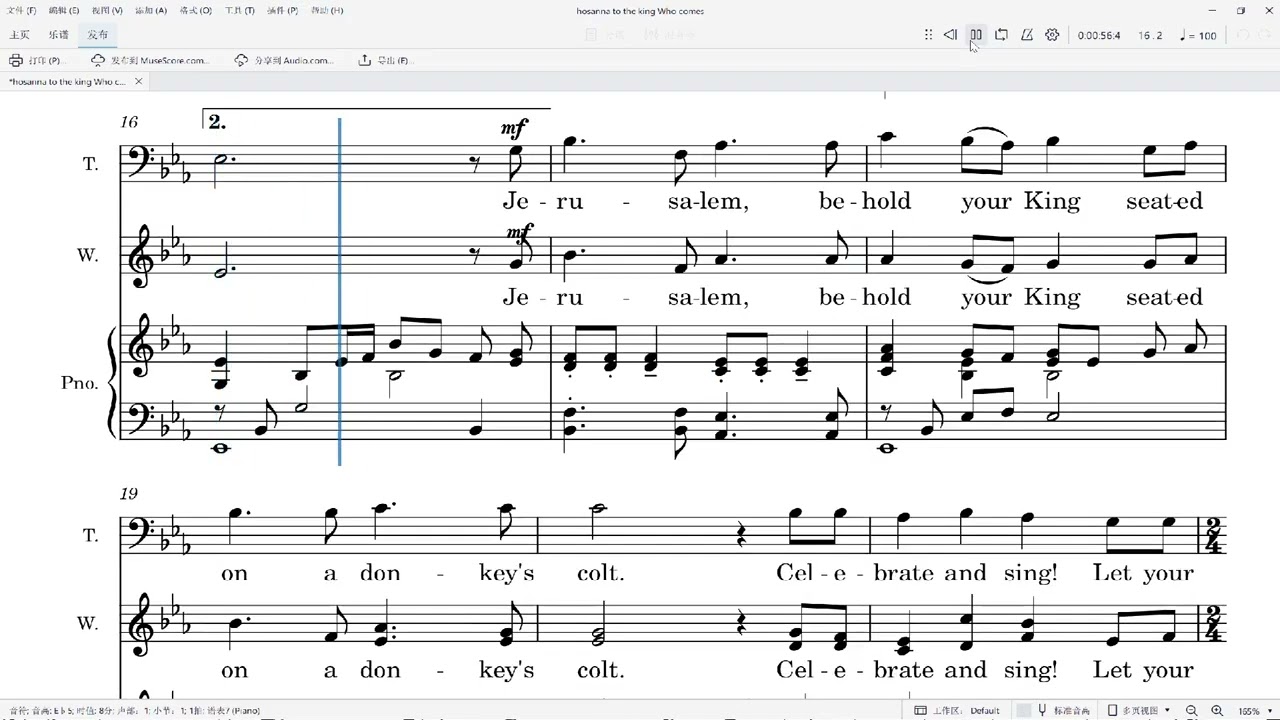Click 发布到 MuseScore.com button
Image resolution: width=1280 pixels, height=720 pixels.
(x=149, y=61)
